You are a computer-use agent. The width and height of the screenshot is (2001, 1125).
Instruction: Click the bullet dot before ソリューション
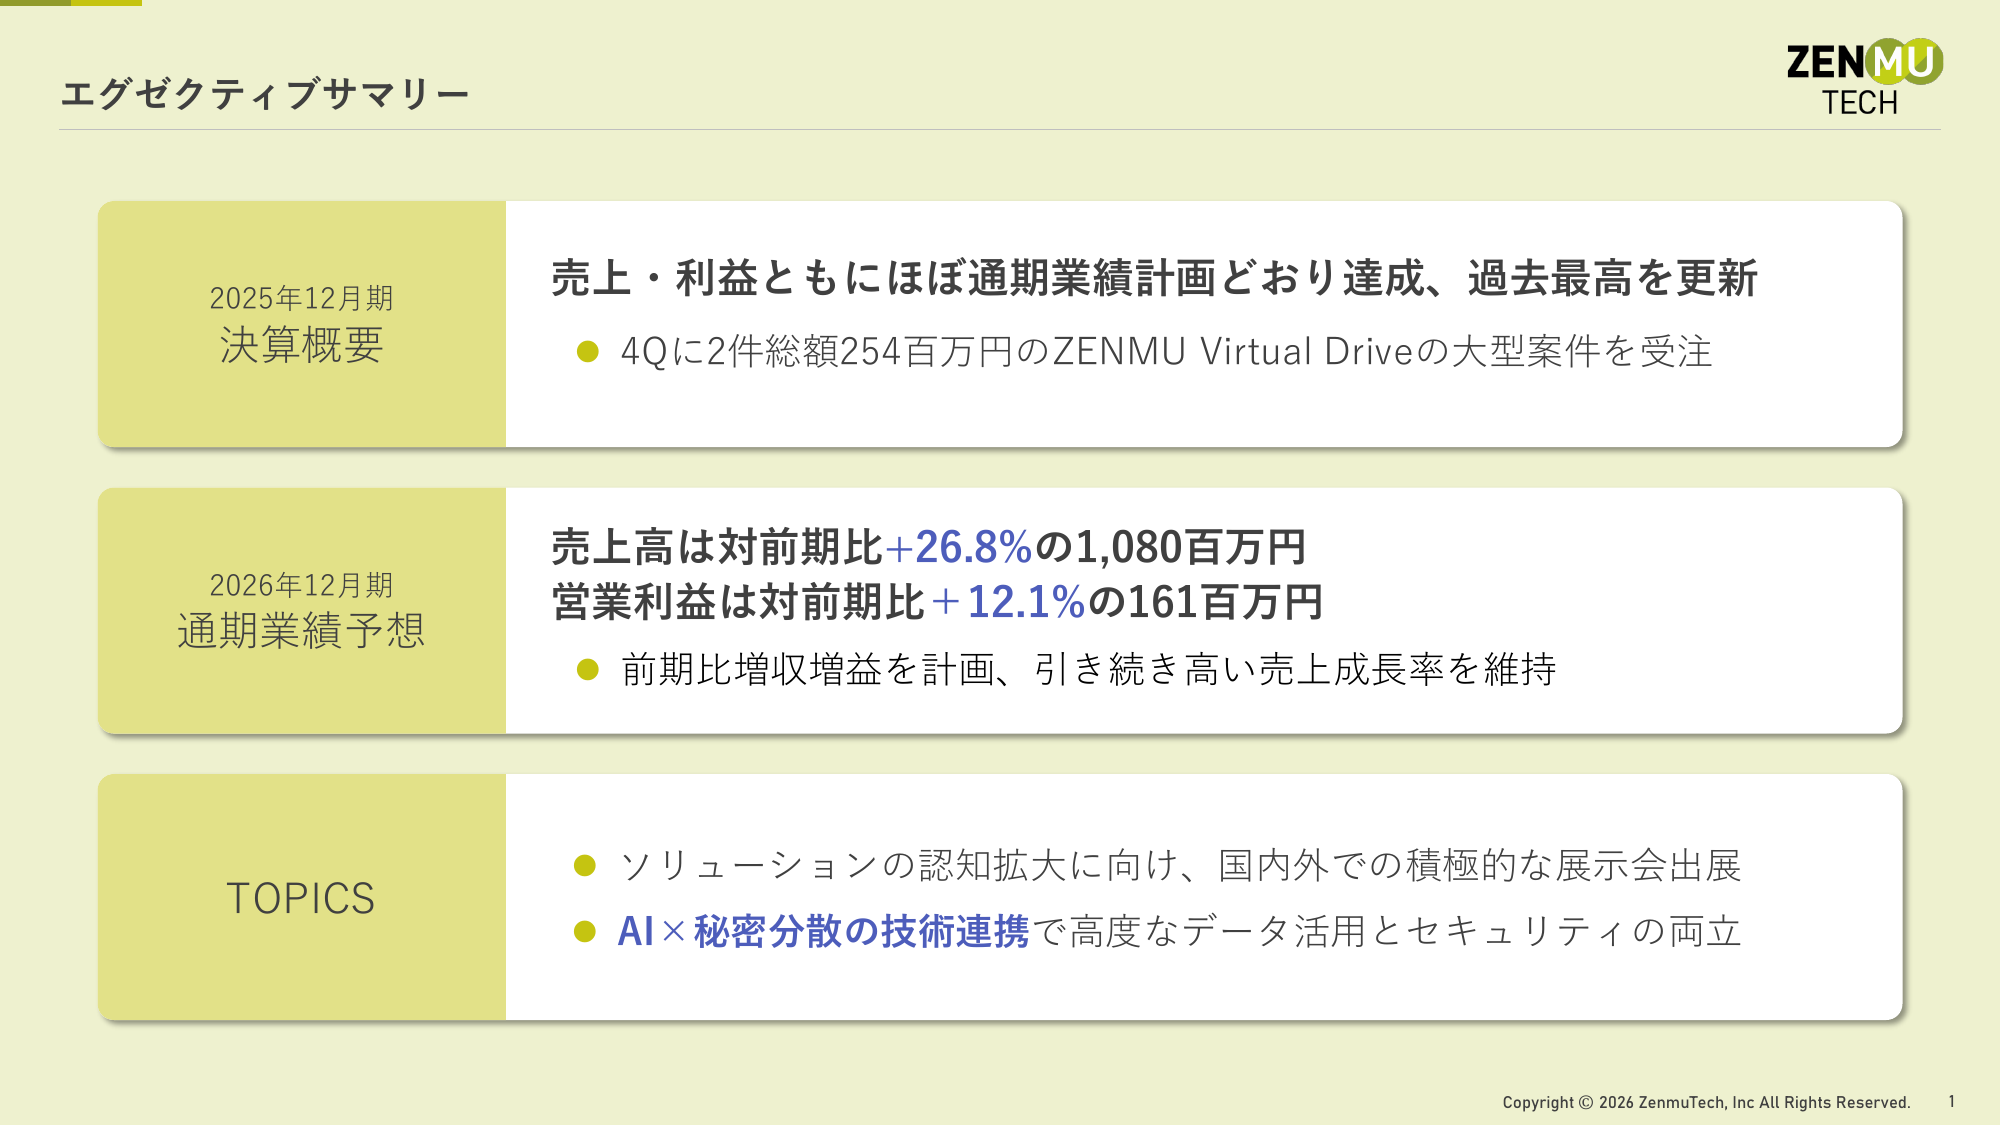(x=585, y=866)
